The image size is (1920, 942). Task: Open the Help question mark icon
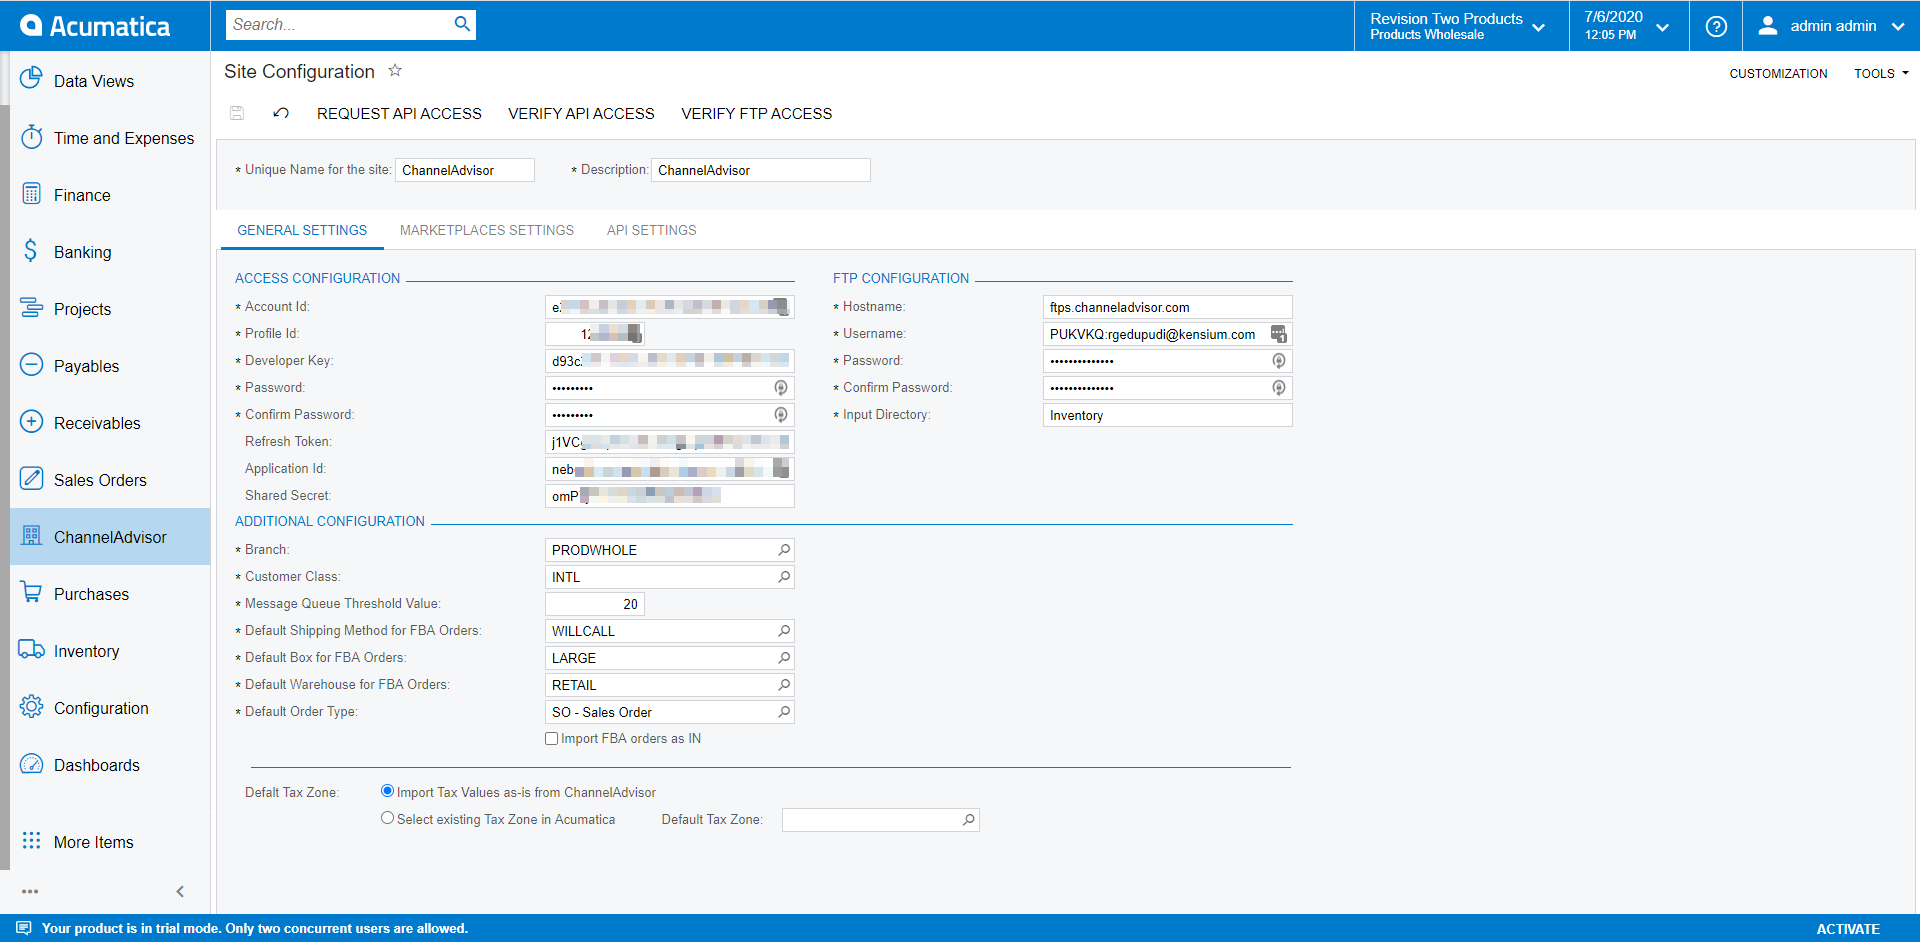pos(1716,26)
